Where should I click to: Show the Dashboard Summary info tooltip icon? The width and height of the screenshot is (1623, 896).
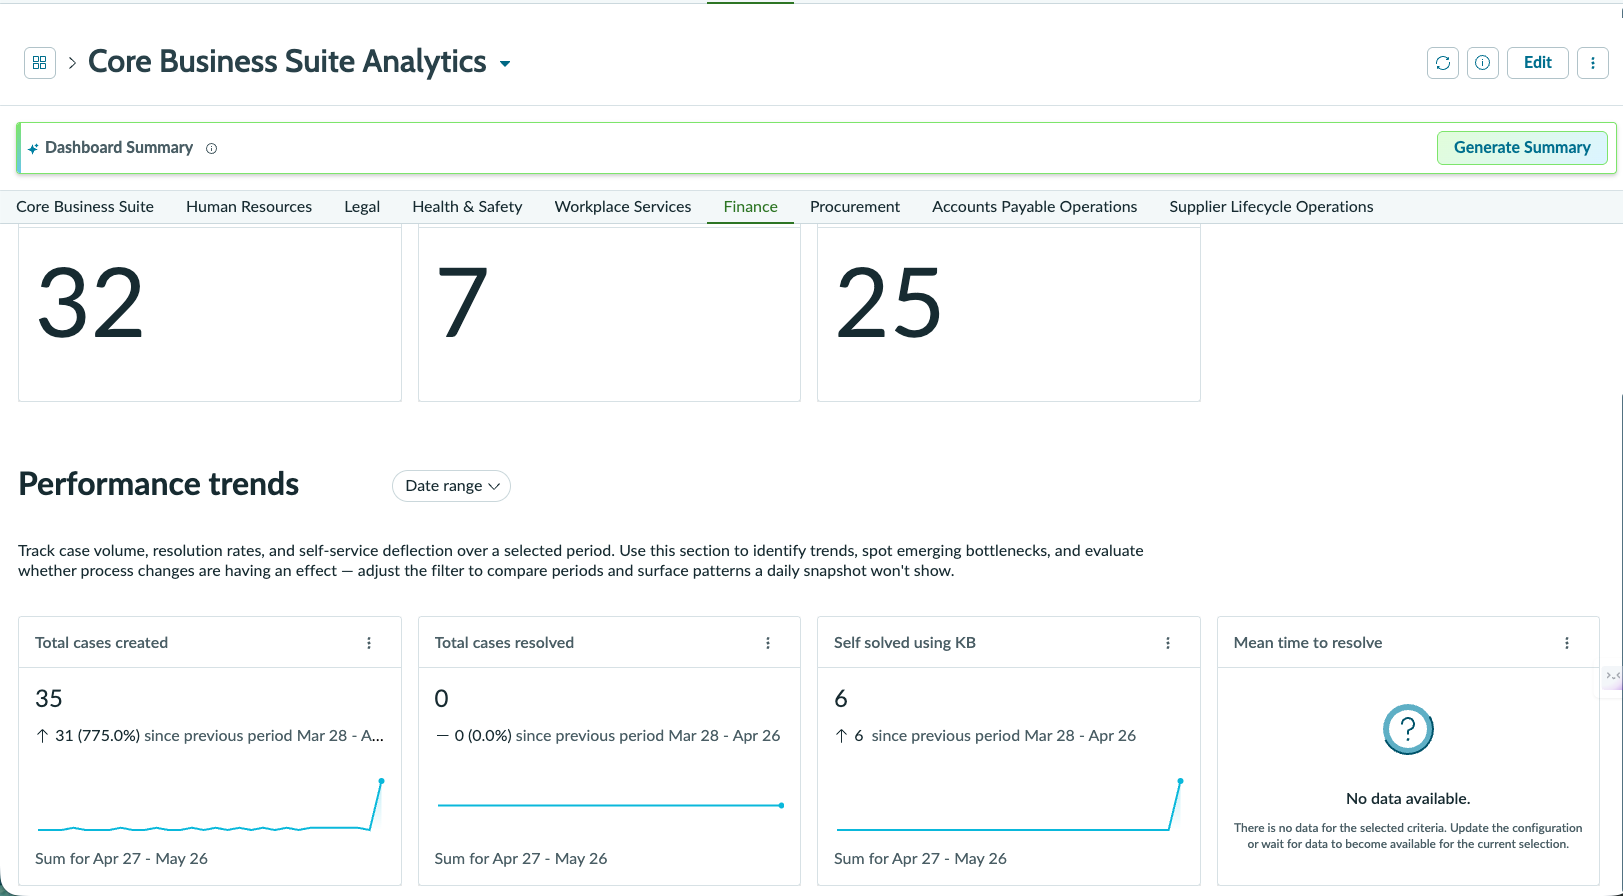211,148
